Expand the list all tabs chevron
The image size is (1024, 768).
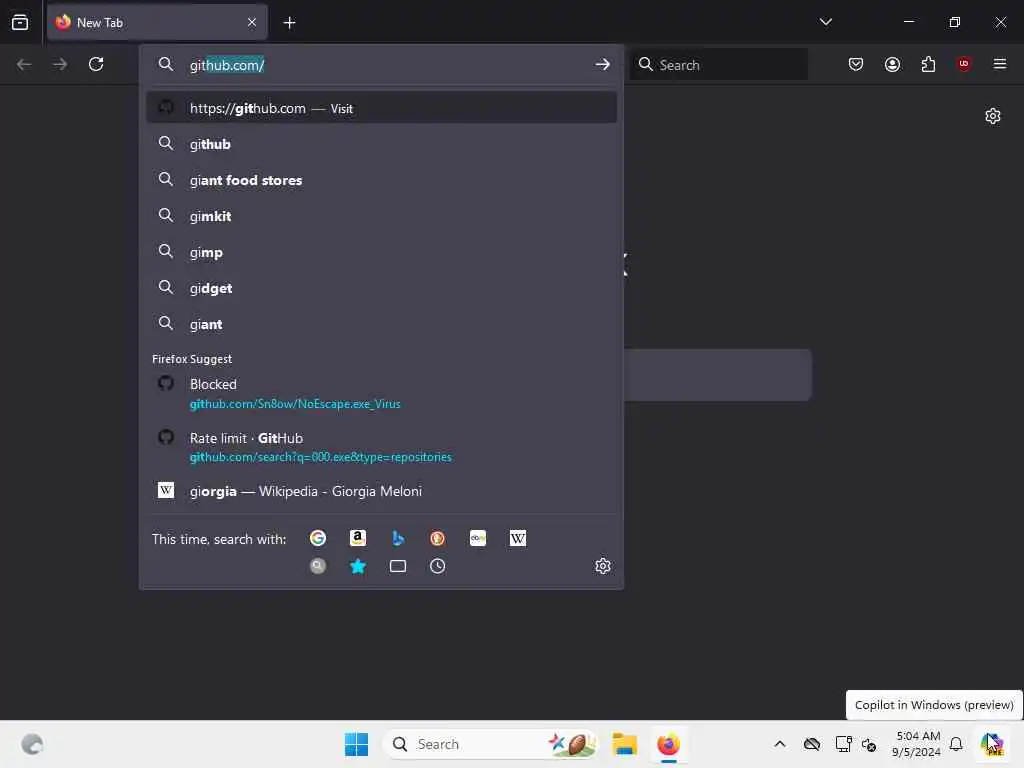[x=825, y=22]
